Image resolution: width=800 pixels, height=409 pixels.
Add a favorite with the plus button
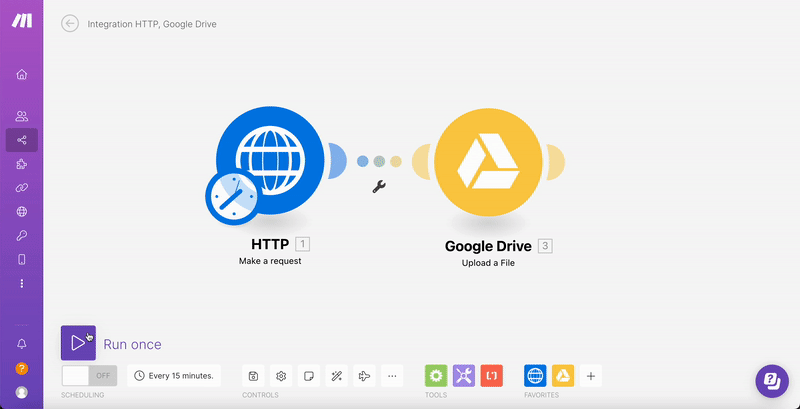click(591, 376)
